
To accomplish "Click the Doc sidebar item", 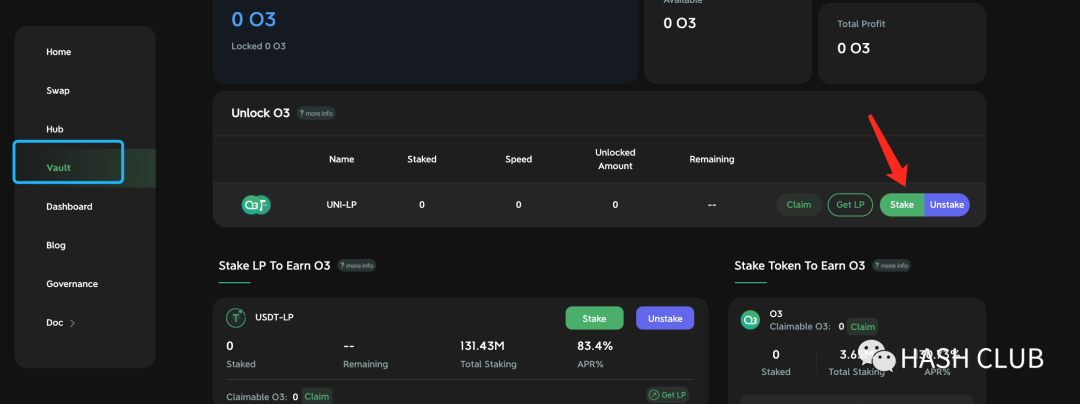I will click(x=54, y=322).
